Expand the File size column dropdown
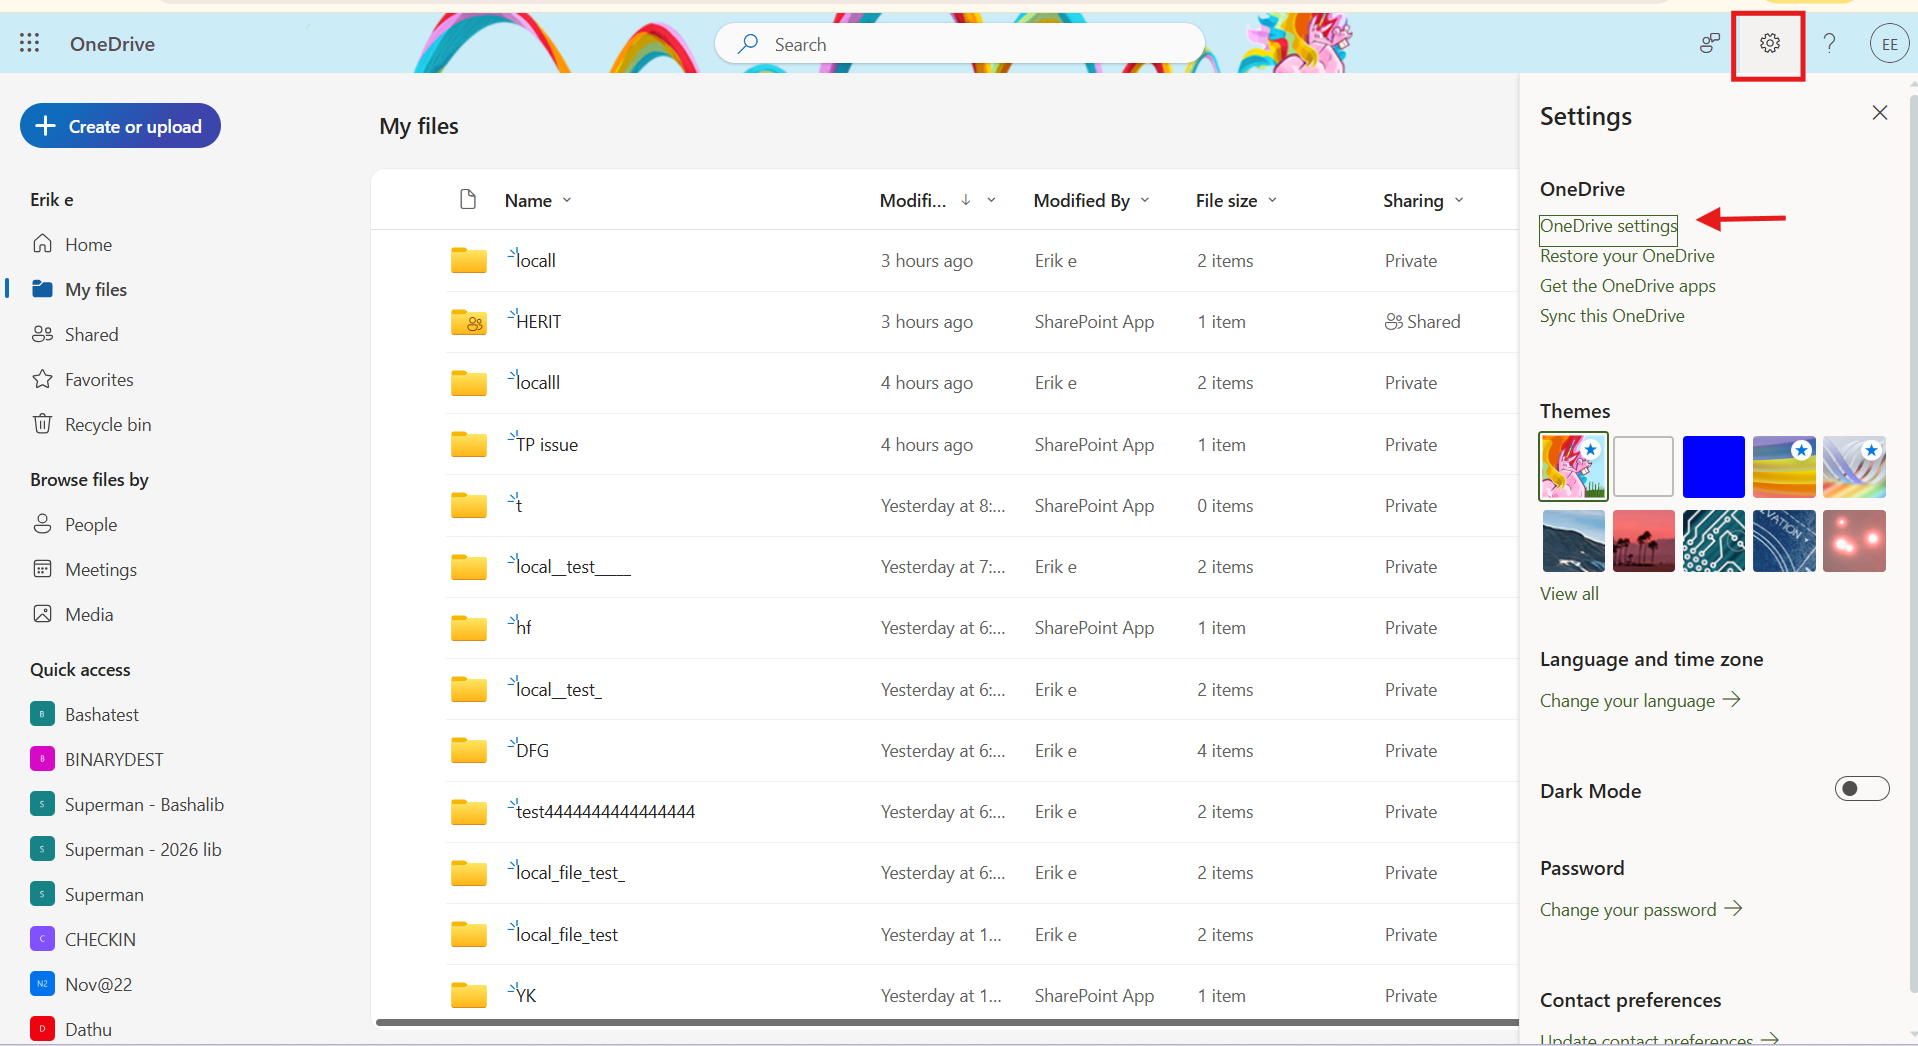Viewport: 1918px width, 1046px height. tap(1272, 200)
